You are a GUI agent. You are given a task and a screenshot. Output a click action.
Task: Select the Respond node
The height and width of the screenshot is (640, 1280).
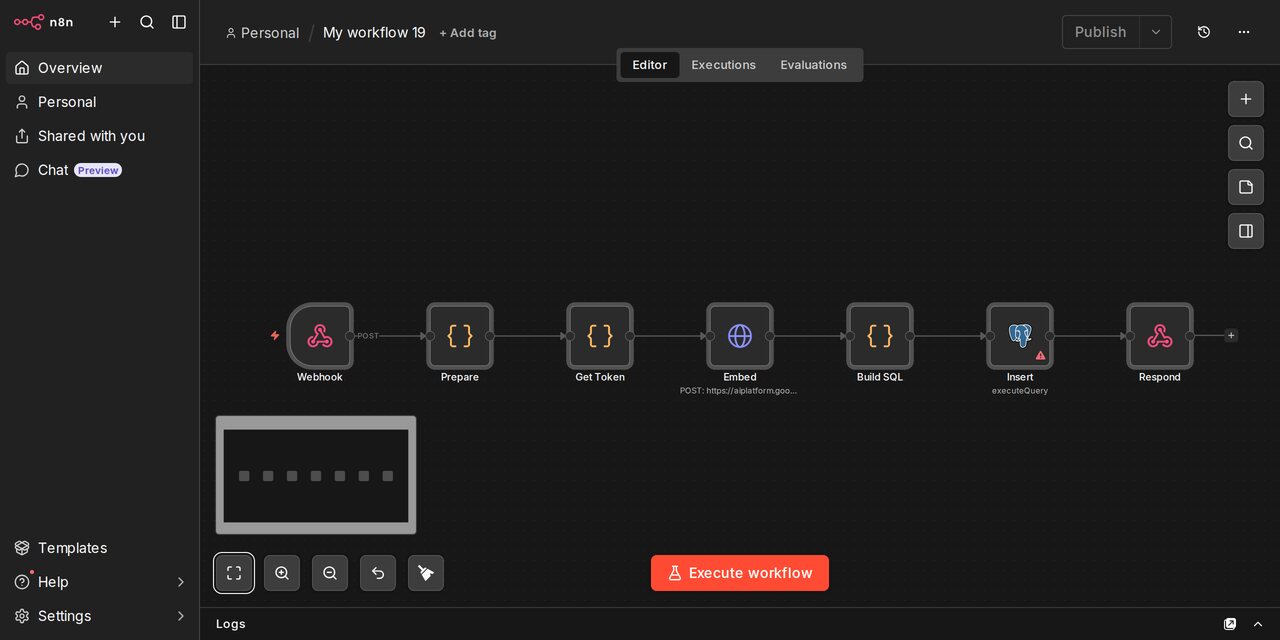[1160, 336]
